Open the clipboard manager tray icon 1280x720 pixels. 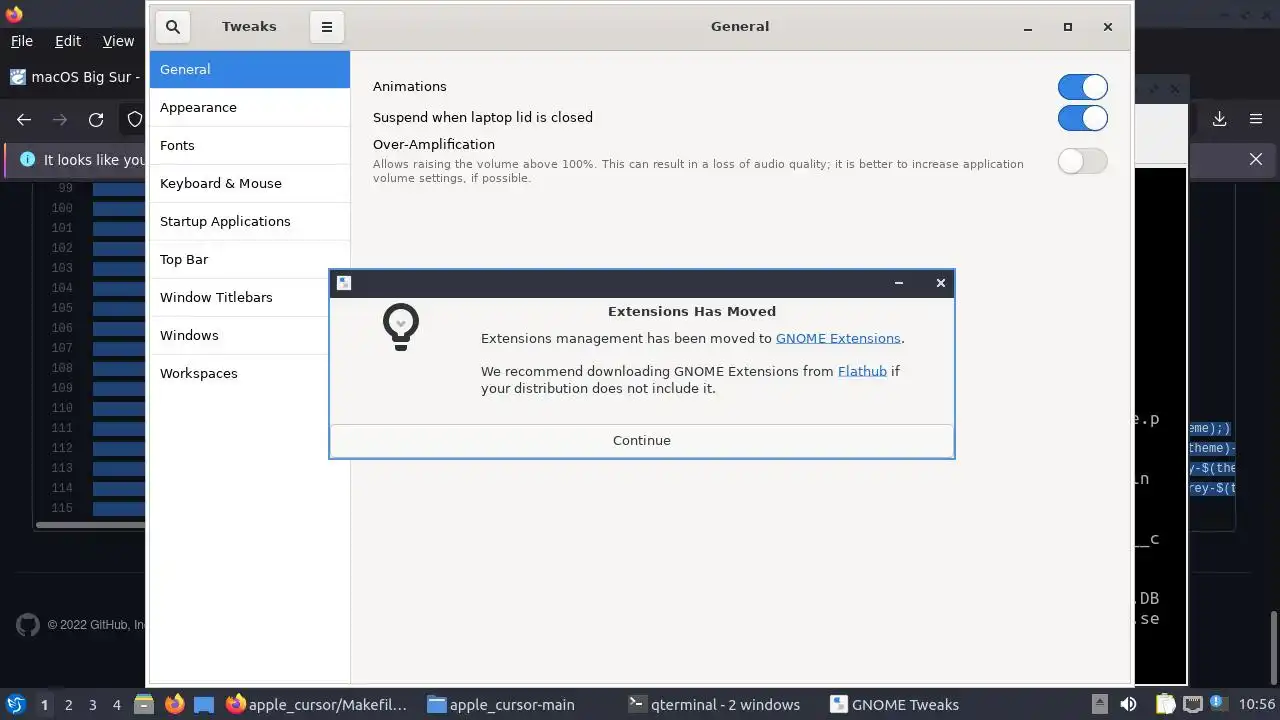(1165, 704)
